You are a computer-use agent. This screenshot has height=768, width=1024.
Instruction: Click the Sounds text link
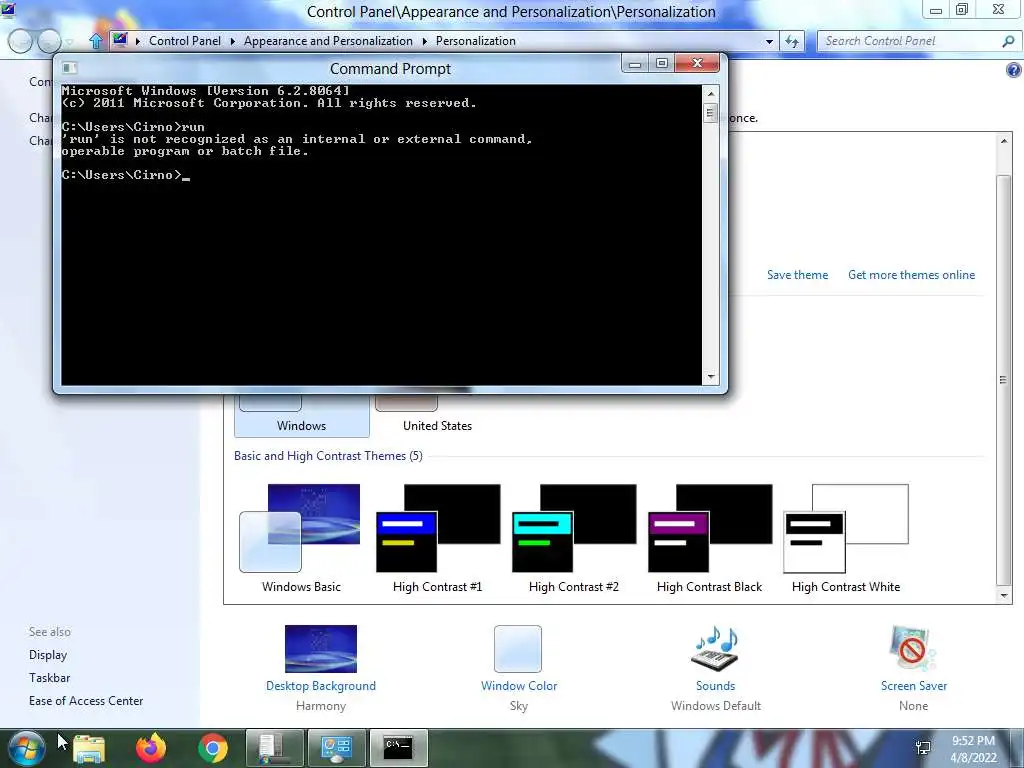click(x=715, y=686)
